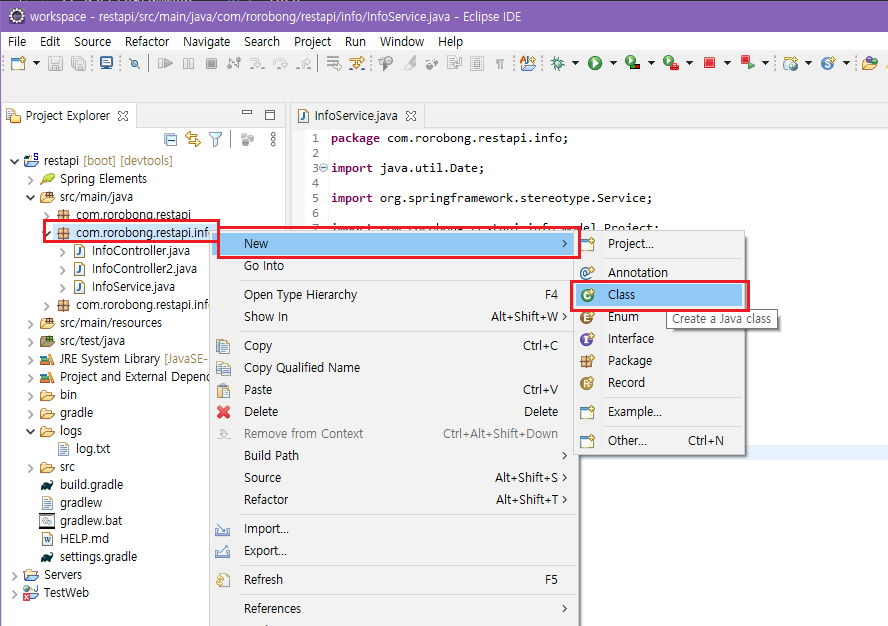The height and width of the screenshot is (626, 888).
Task: Expand the Spring Elements node
Action: click(31, 180)
